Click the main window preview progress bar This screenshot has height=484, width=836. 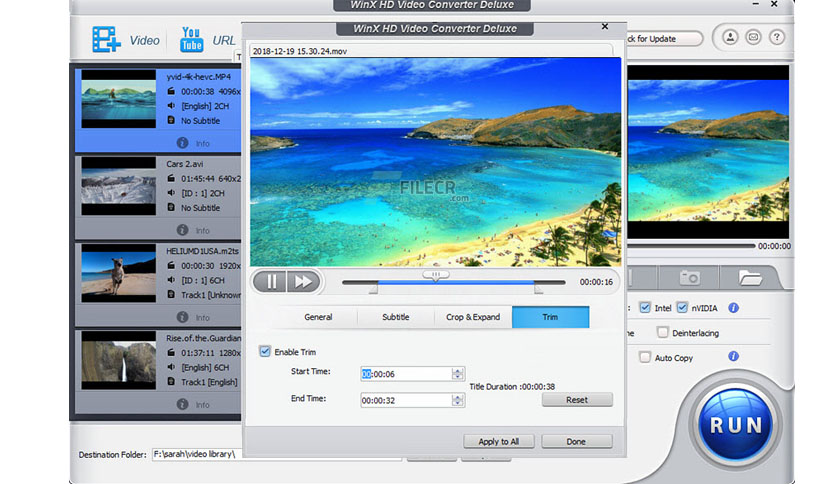tap(692, 246)
